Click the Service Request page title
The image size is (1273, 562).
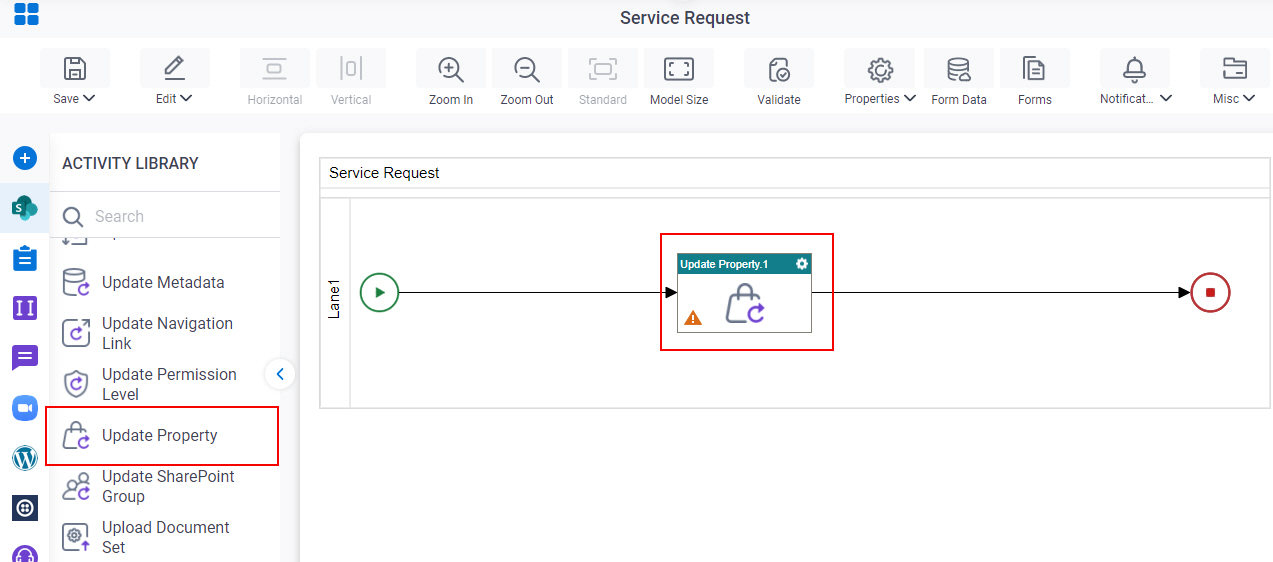(685, 18)
